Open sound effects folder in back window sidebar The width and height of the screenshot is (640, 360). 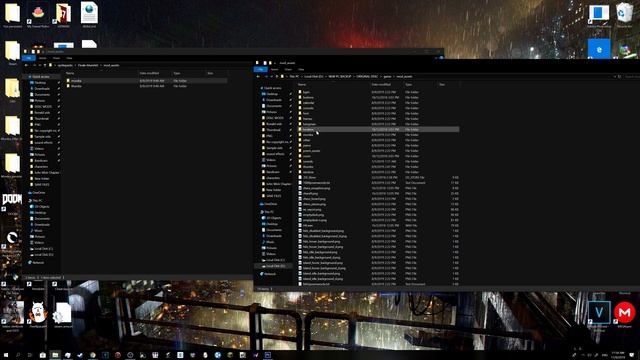pyautogui.click(x=43, y=142)
